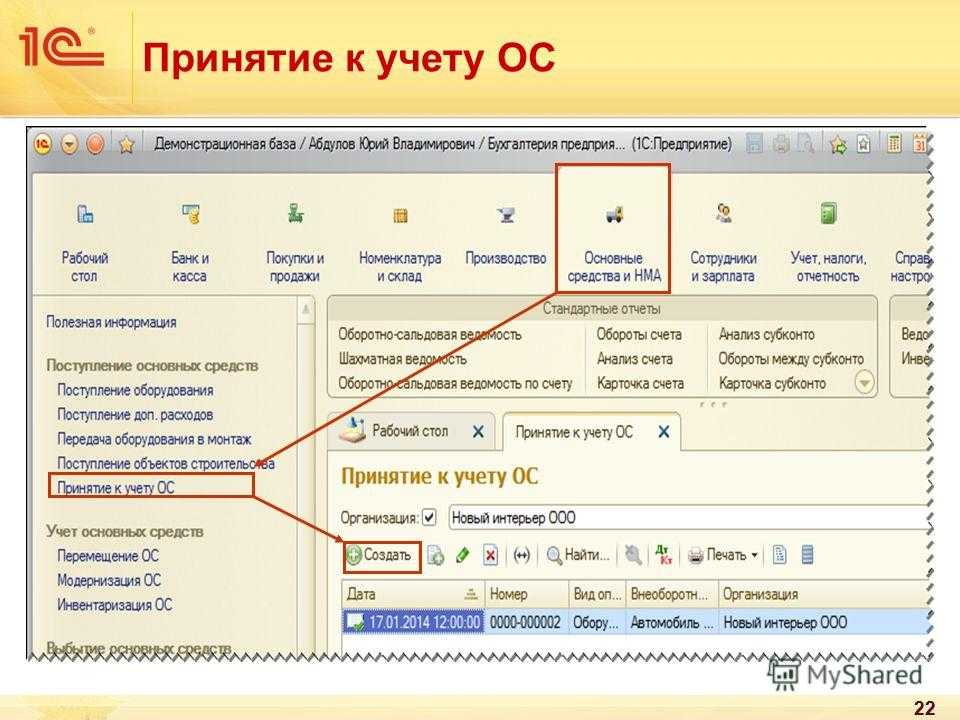960x720 pixels.
Task: Click the left panel scrollbar up arrow
Action: (x=306, y=310)
